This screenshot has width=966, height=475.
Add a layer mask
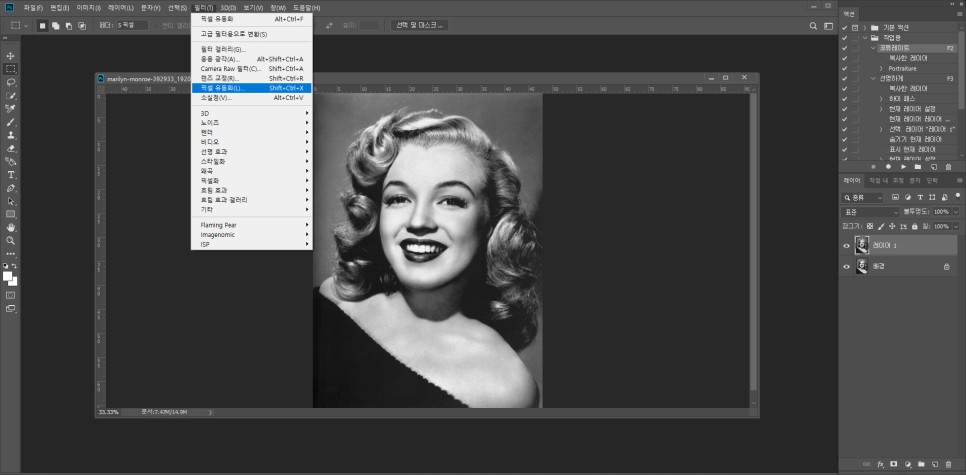[894, 463]
